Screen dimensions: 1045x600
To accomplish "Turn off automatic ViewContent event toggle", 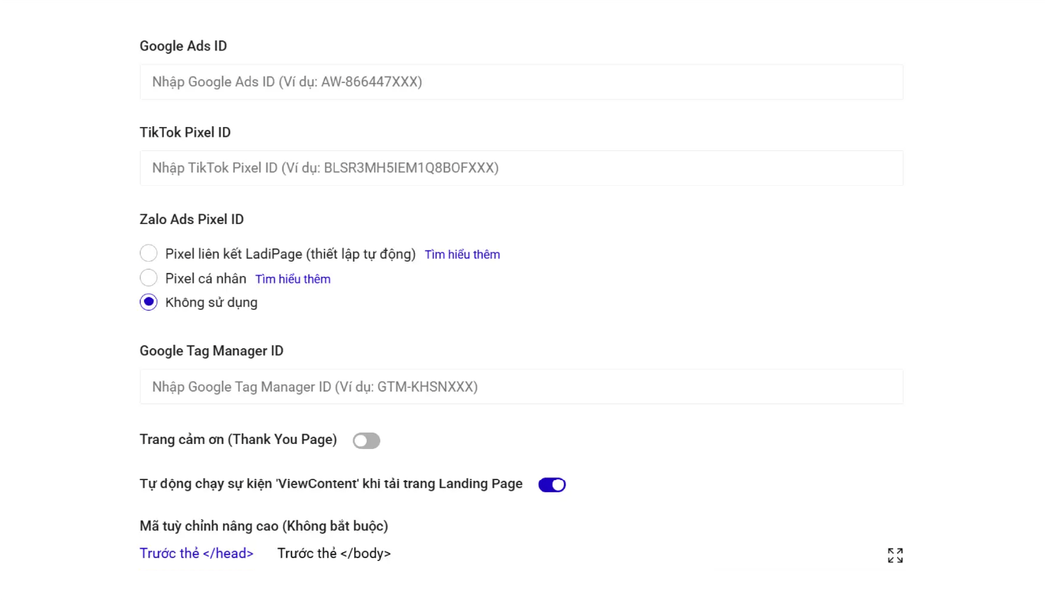I will click(552, 485).
